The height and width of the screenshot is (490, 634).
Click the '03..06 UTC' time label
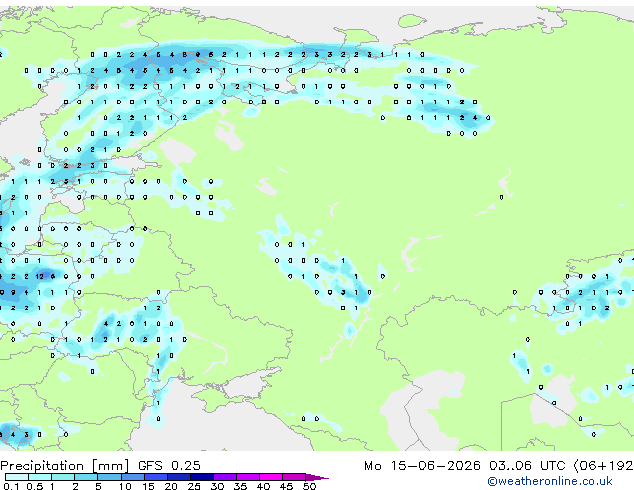(526, 466)
